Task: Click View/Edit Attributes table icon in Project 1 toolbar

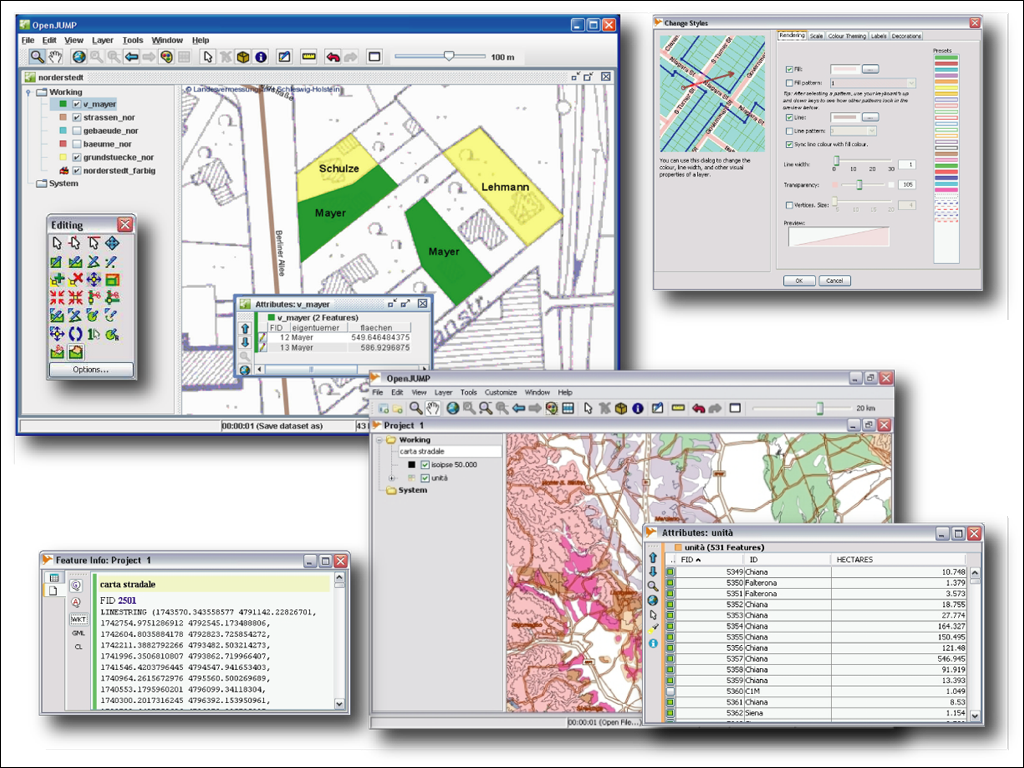Action: 568,408
